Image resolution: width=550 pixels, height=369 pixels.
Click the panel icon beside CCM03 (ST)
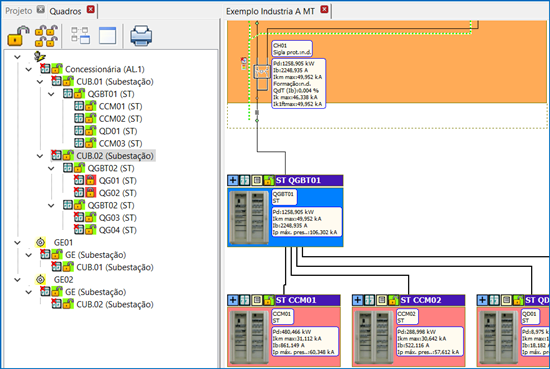[x=79, y=143]
